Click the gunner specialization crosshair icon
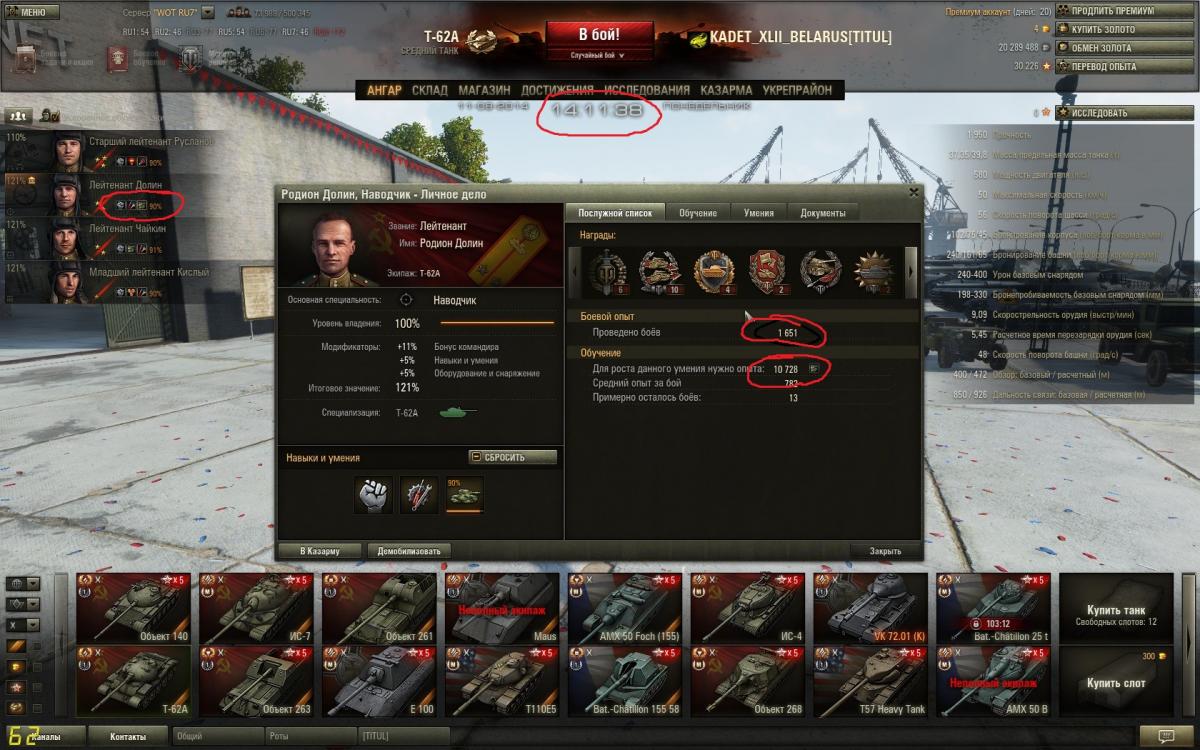1200x750 pixels. [x=406, y=299]
